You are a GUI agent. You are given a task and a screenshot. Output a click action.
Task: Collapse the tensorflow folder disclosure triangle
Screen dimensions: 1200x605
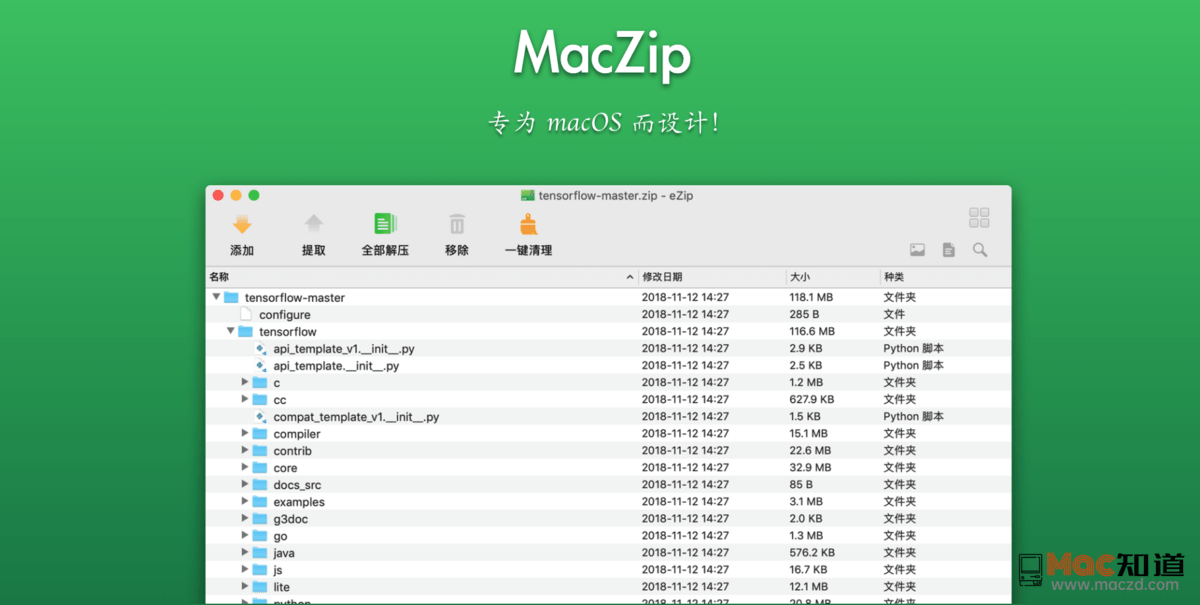point(229,331)
